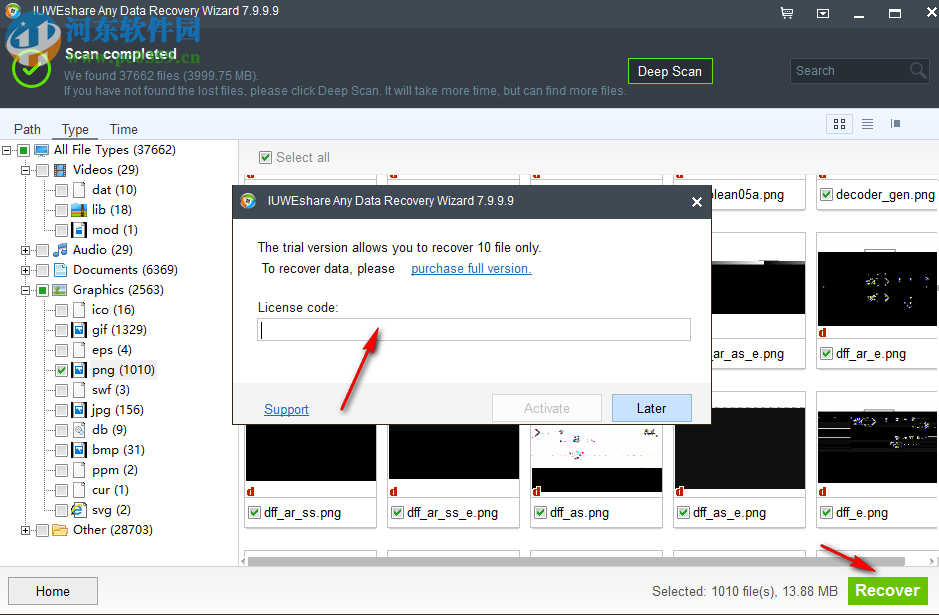The image size is (939, 615).
Task: Click the dff_as_e.png file name
Action: click(x=729, y=513)
